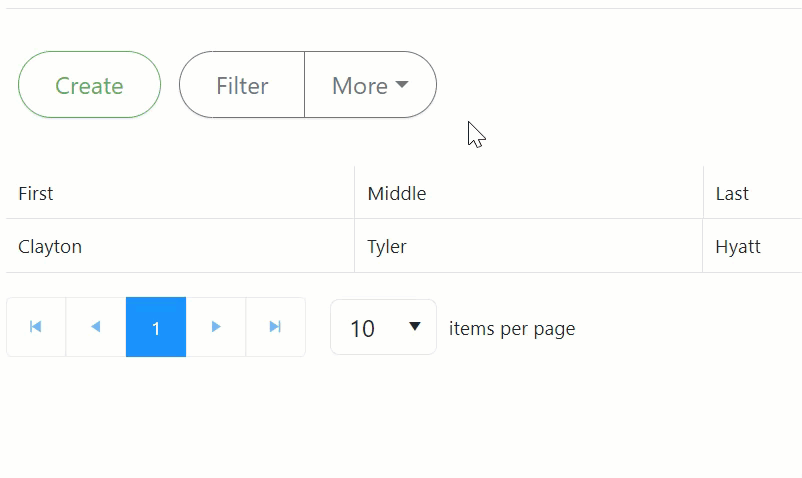
Task: Click the items-per-page dropdown arrow
Action: coord(415,327)
